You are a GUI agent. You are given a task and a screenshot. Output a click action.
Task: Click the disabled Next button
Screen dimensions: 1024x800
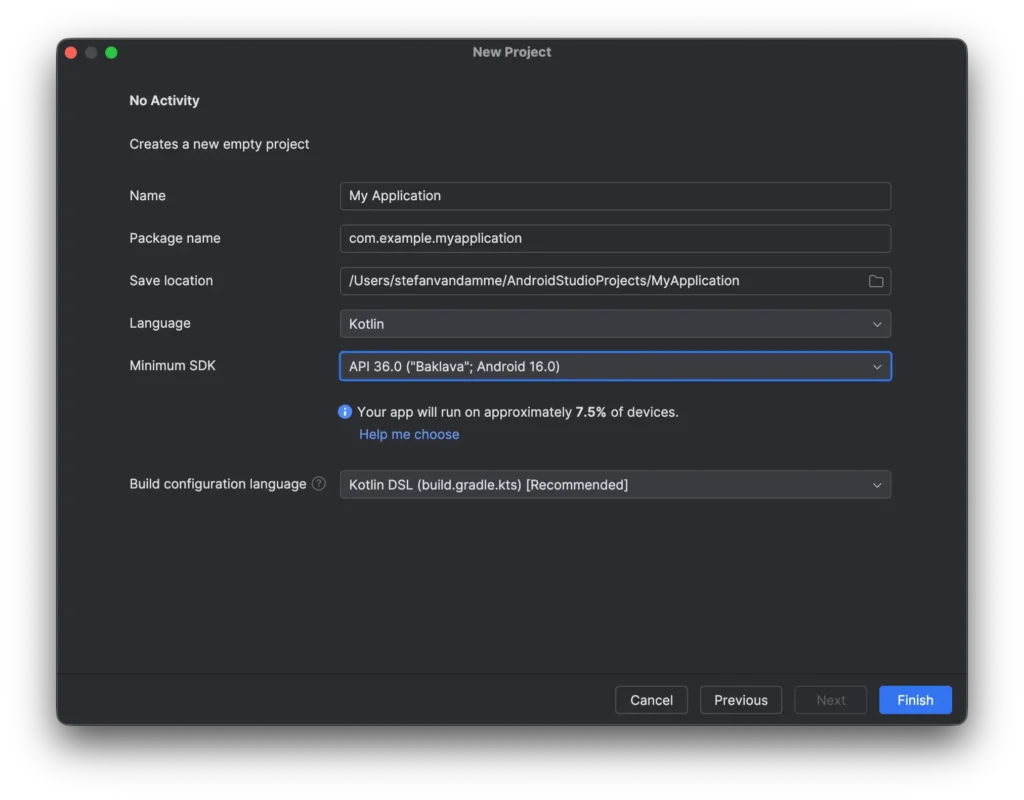point(830,699)
